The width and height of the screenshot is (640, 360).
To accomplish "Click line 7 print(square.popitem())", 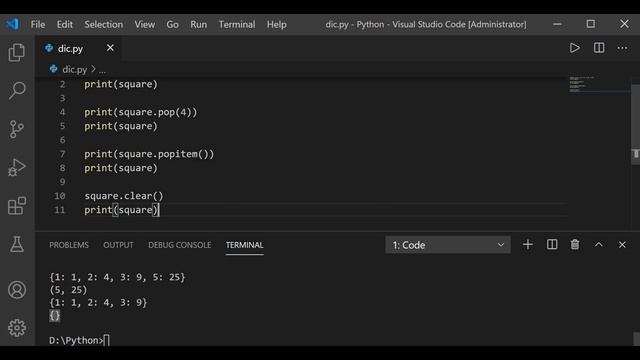I will coord(149,154).
